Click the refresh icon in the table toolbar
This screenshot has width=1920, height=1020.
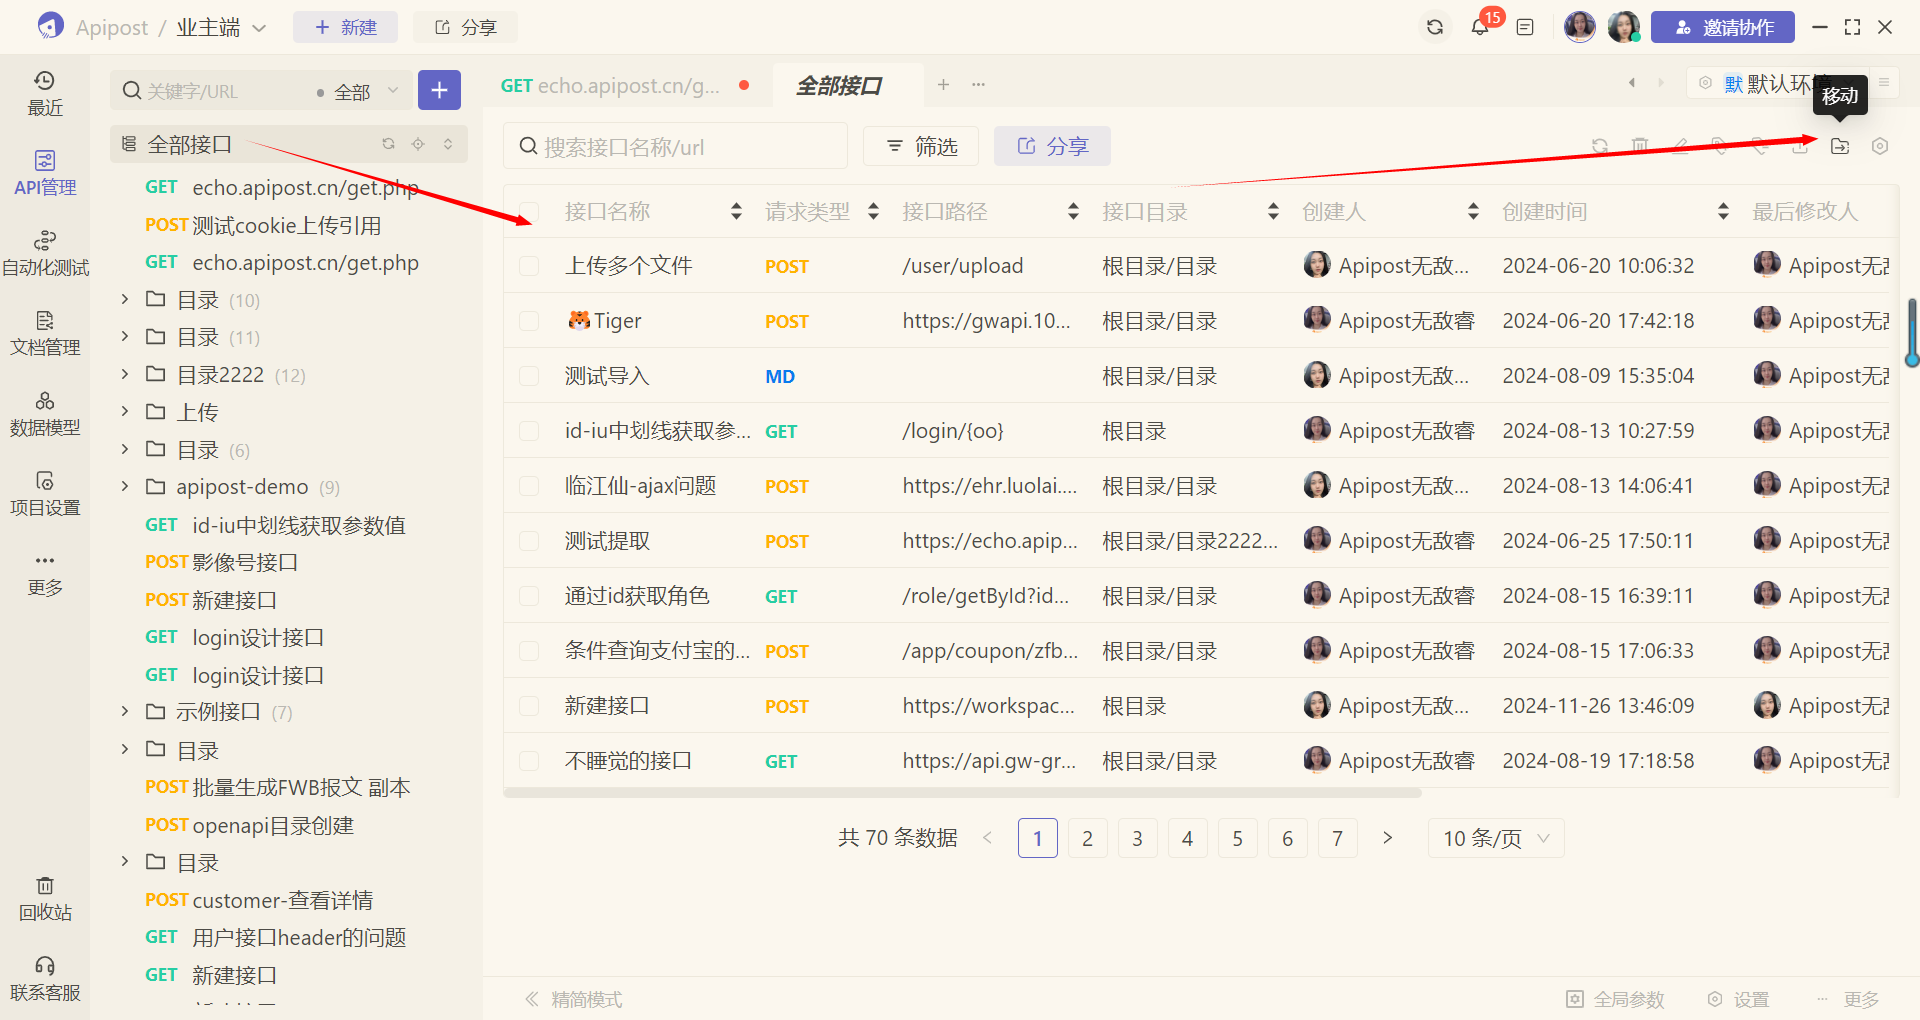point(1600,146)
